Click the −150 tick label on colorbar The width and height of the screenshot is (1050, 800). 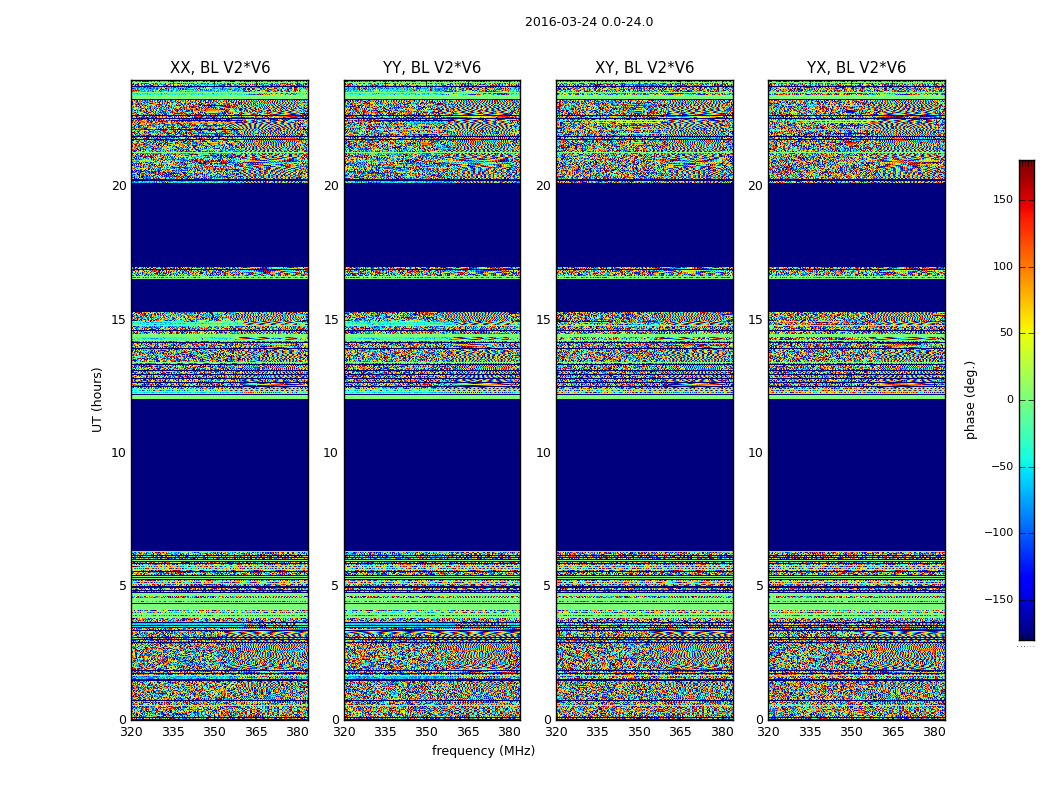[x=998, y=600]
